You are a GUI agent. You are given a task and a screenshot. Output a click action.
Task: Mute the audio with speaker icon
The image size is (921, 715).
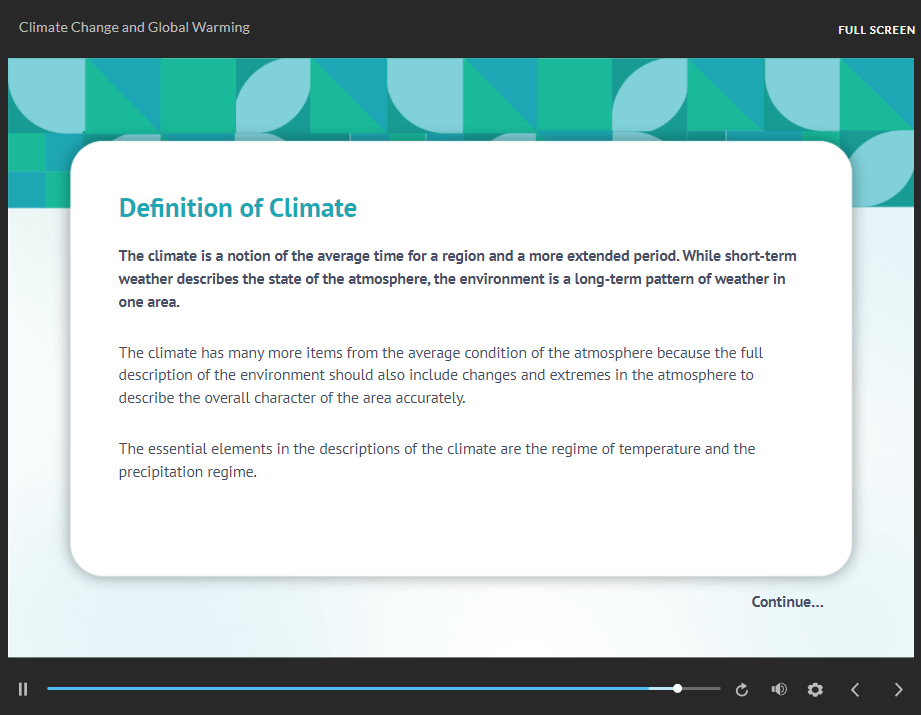click(x=779, y=689)
